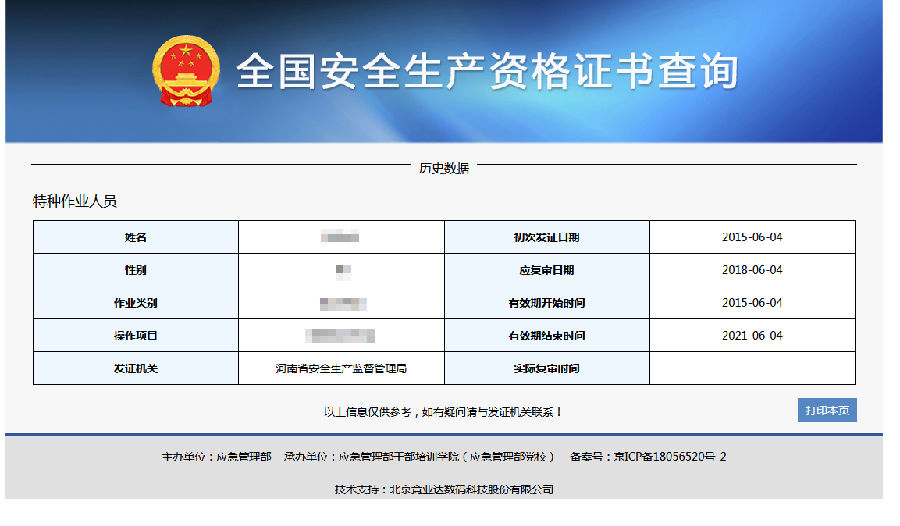Click the blurred name value cell
Image resolution: width=900 pixels, height=526 pixels.
[340, 237]
